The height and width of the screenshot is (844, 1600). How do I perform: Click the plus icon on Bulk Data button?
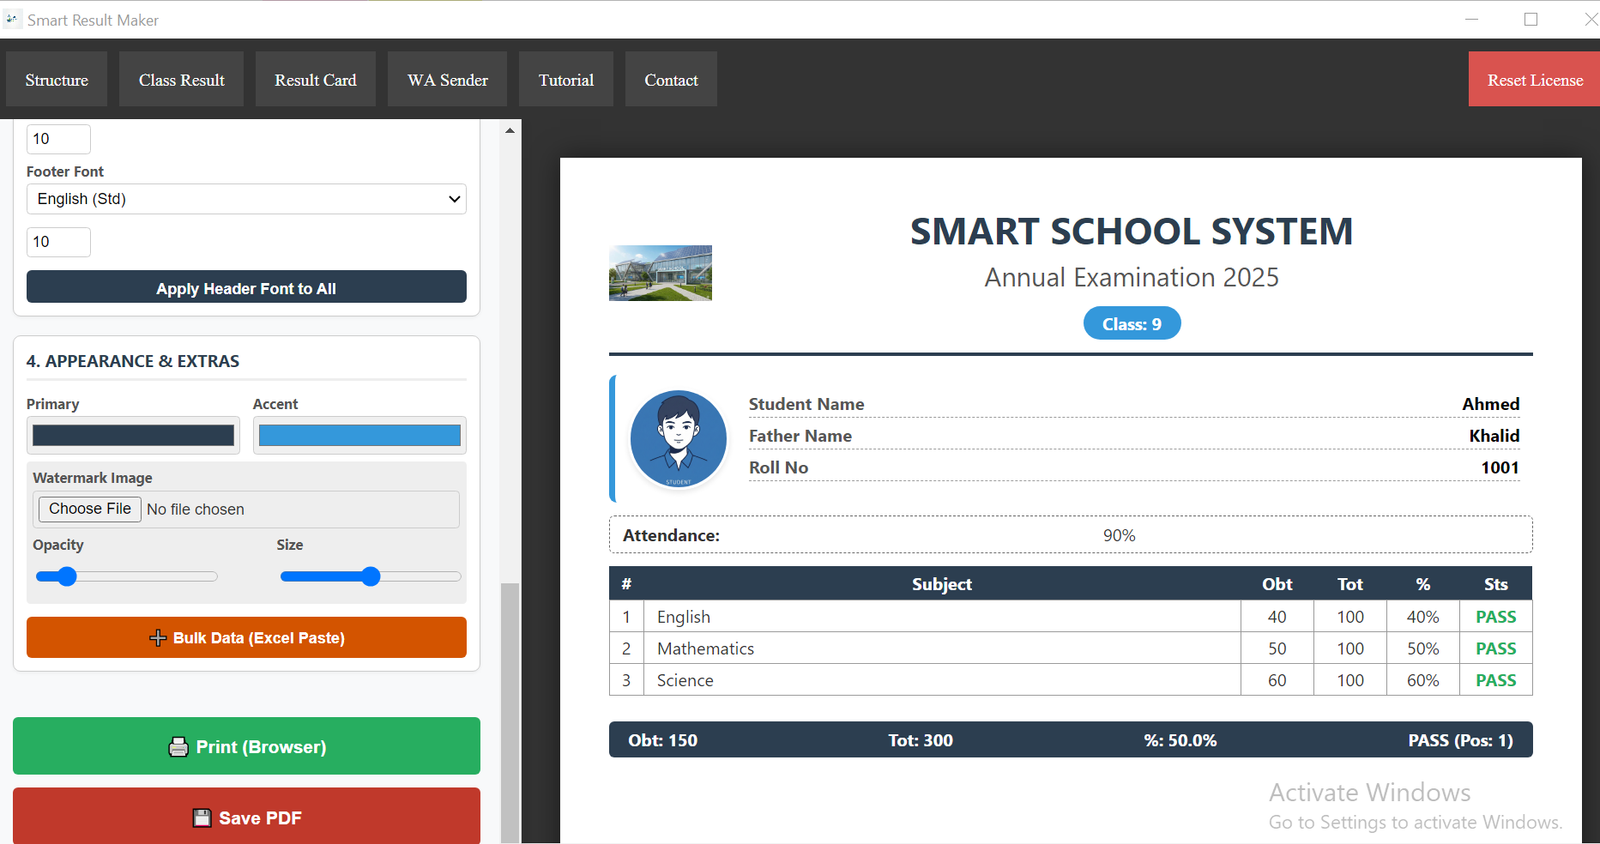point(157,638)
